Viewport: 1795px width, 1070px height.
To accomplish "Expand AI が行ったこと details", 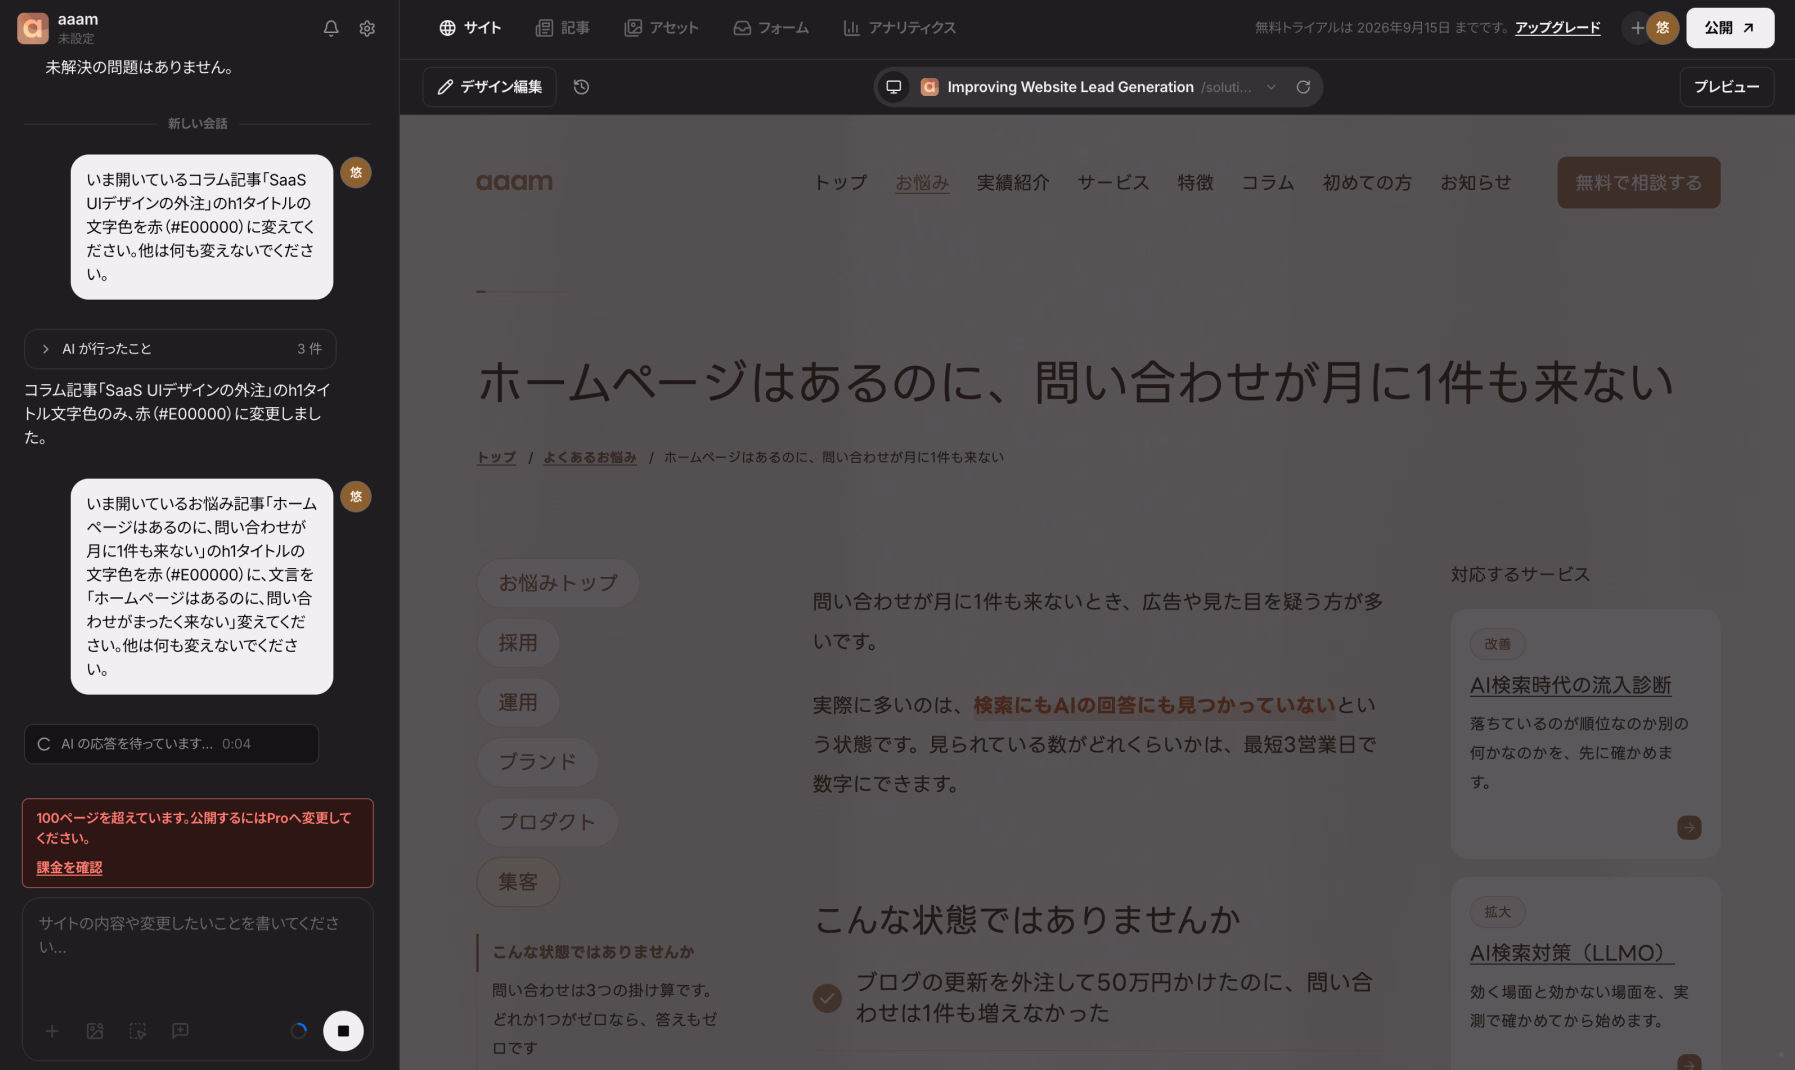I will pyautogui.click(x=180, y=349).
